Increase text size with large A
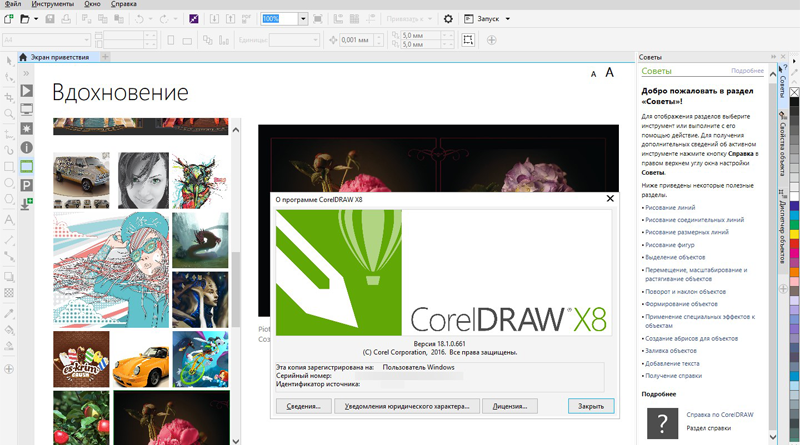This screenshot has width=800, height=445. click(x=609, y=73)
